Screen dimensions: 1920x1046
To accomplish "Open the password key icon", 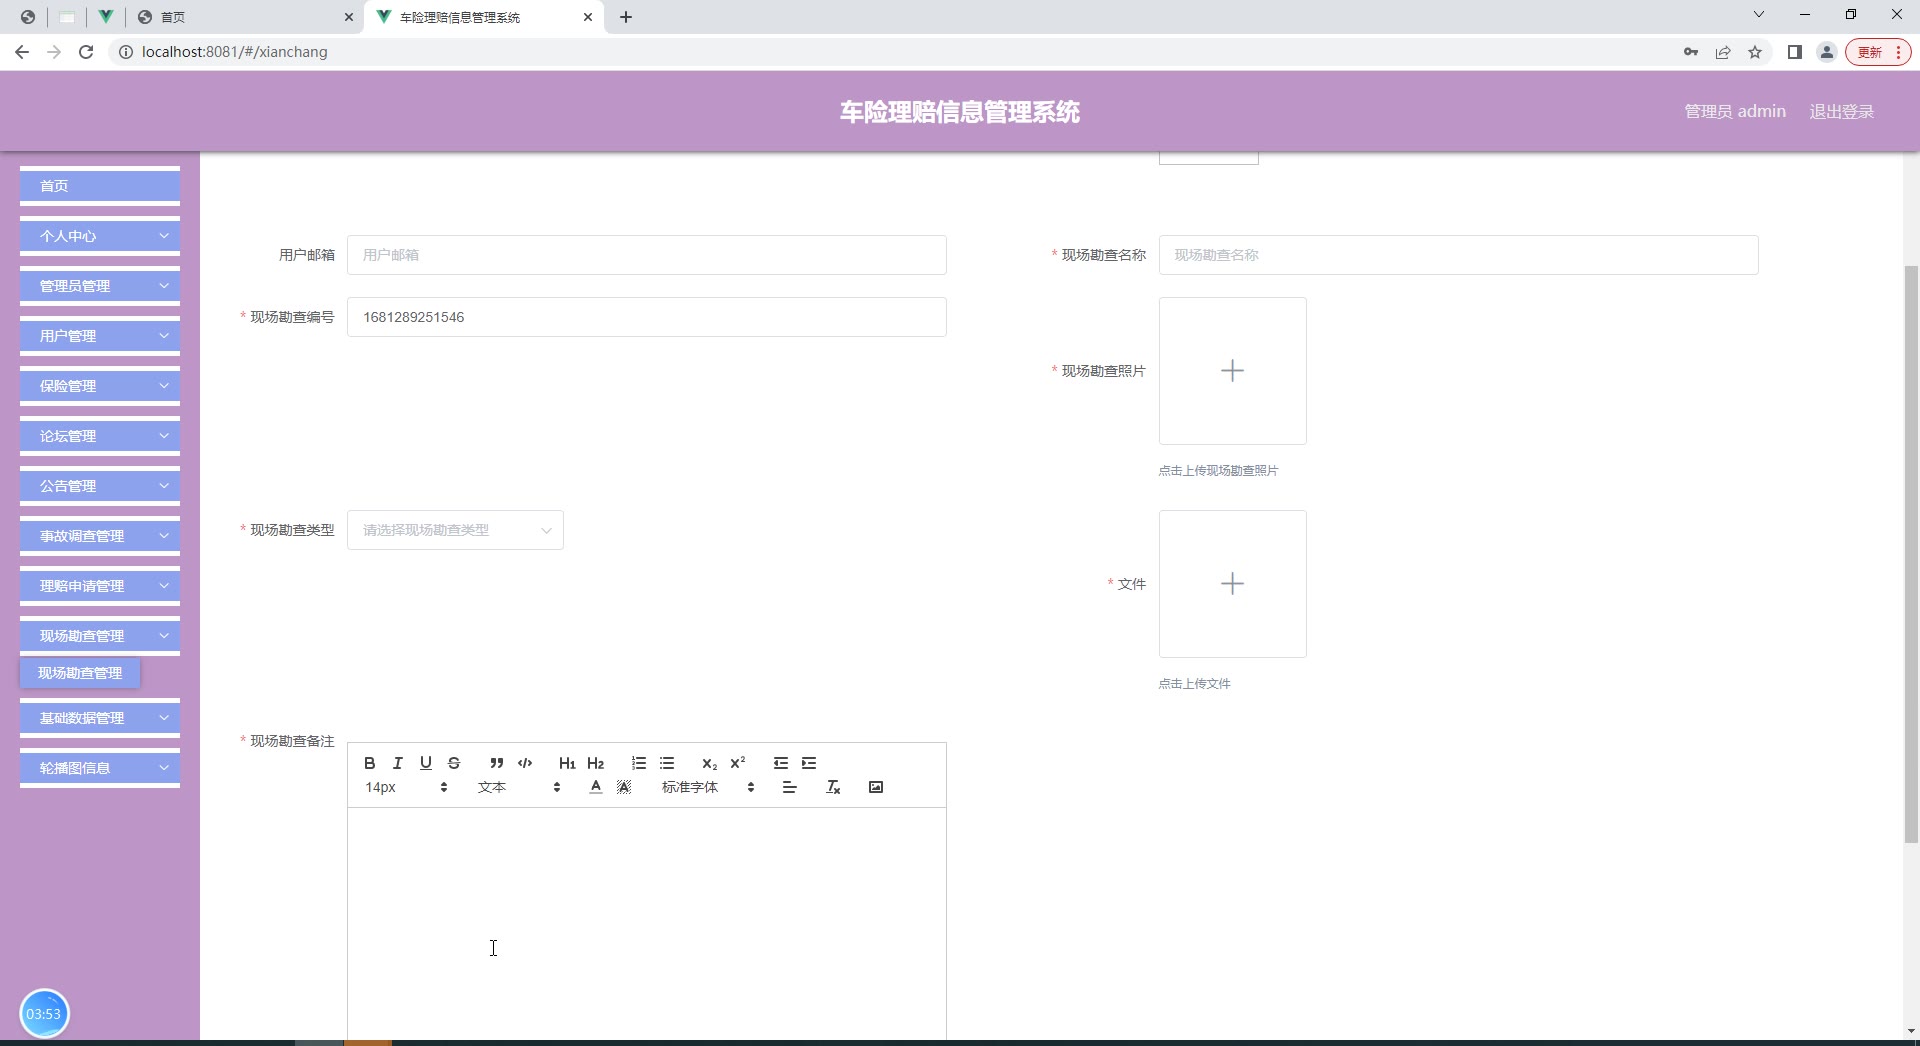I will (1691, 52).
